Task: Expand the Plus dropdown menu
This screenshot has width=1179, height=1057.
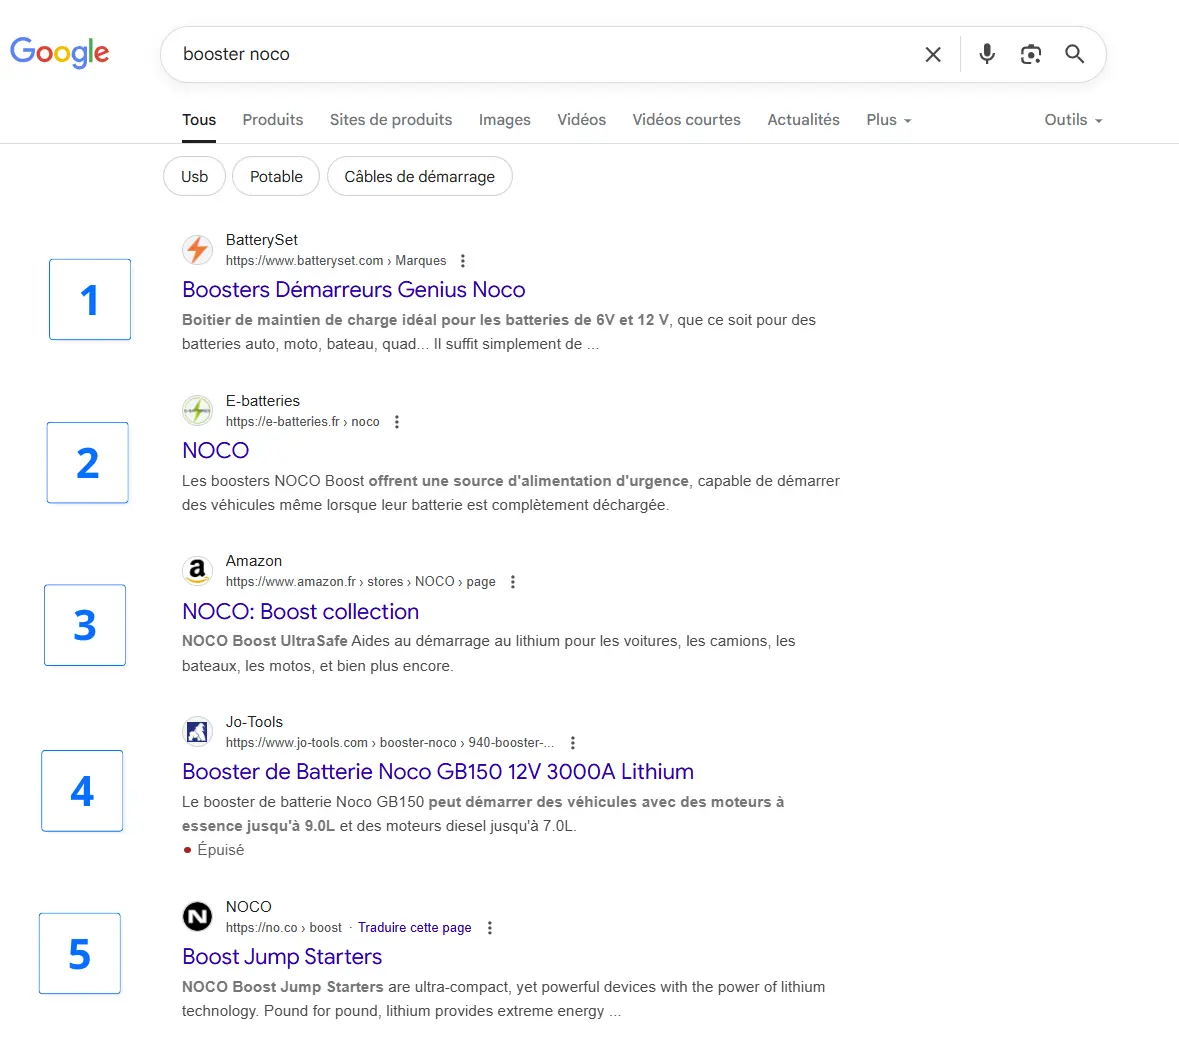Action: [x=889, y=120]
